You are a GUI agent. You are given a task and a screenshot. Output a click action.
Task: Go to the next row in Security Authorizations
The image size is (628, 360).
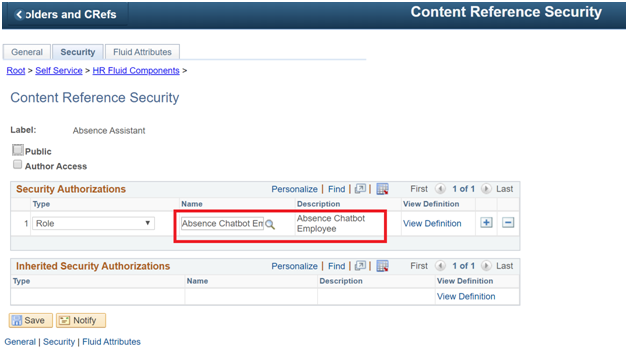click(486, 189)
